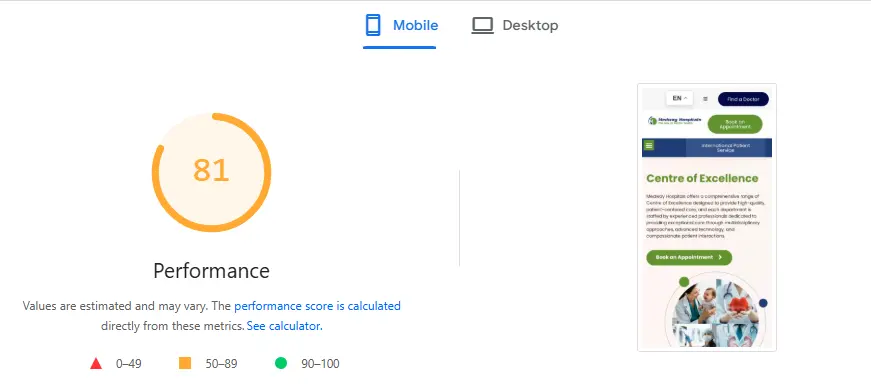This screenshot has height=384, width=871.
Task: Switch to the Mobile tab
Action: tap(400, 26)
